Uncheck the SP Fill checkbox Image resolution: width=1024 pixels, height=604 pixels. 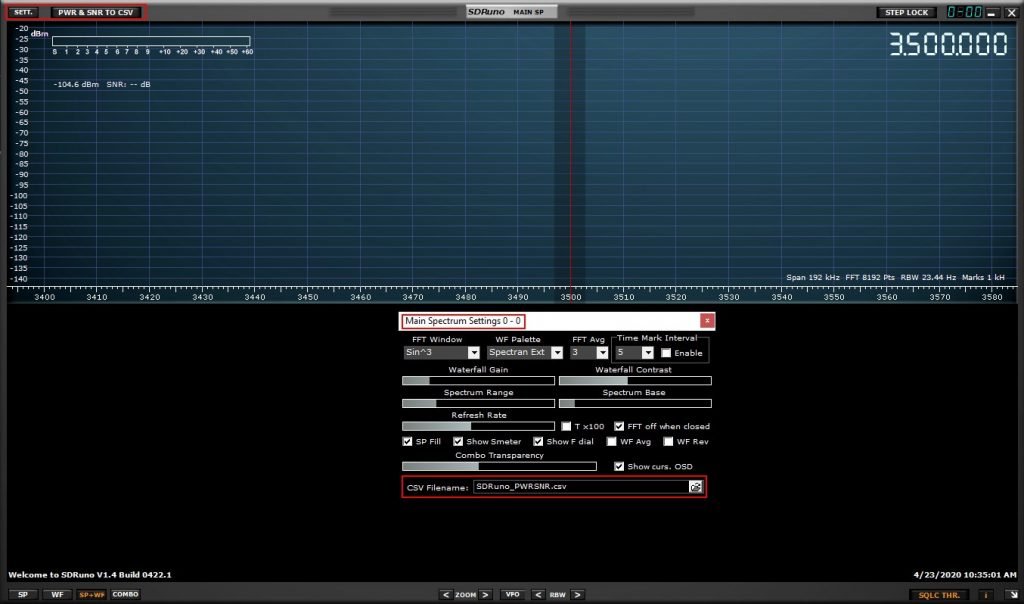407,441
